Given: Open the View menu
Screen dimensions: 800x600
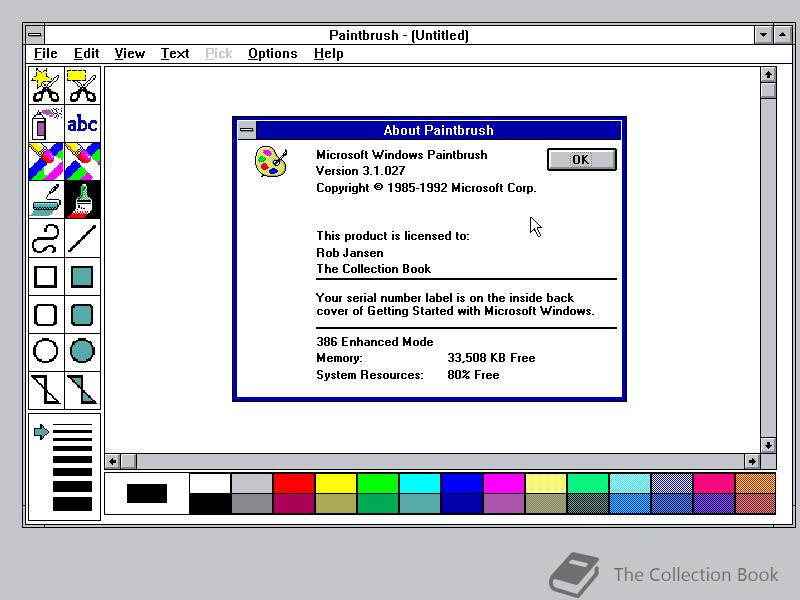Looking at the screenshot, I should pyautogui.click(x=130, y=54).
